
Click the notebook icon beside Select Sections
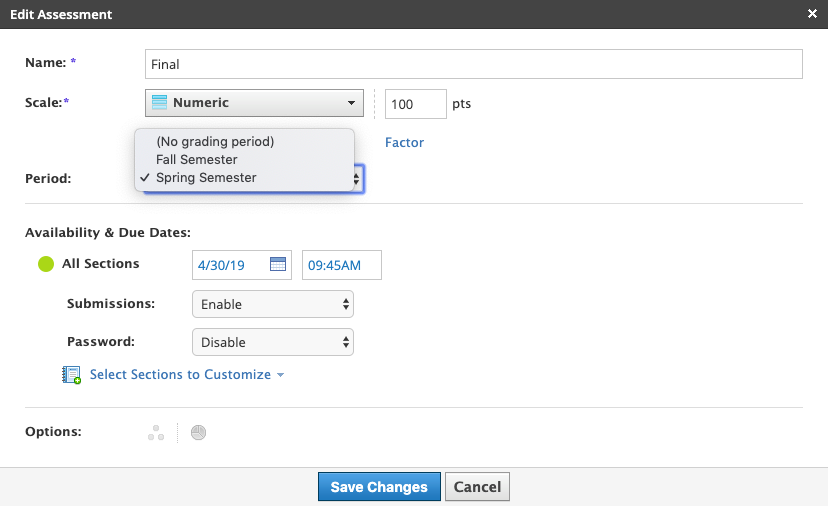pos(72,375)
